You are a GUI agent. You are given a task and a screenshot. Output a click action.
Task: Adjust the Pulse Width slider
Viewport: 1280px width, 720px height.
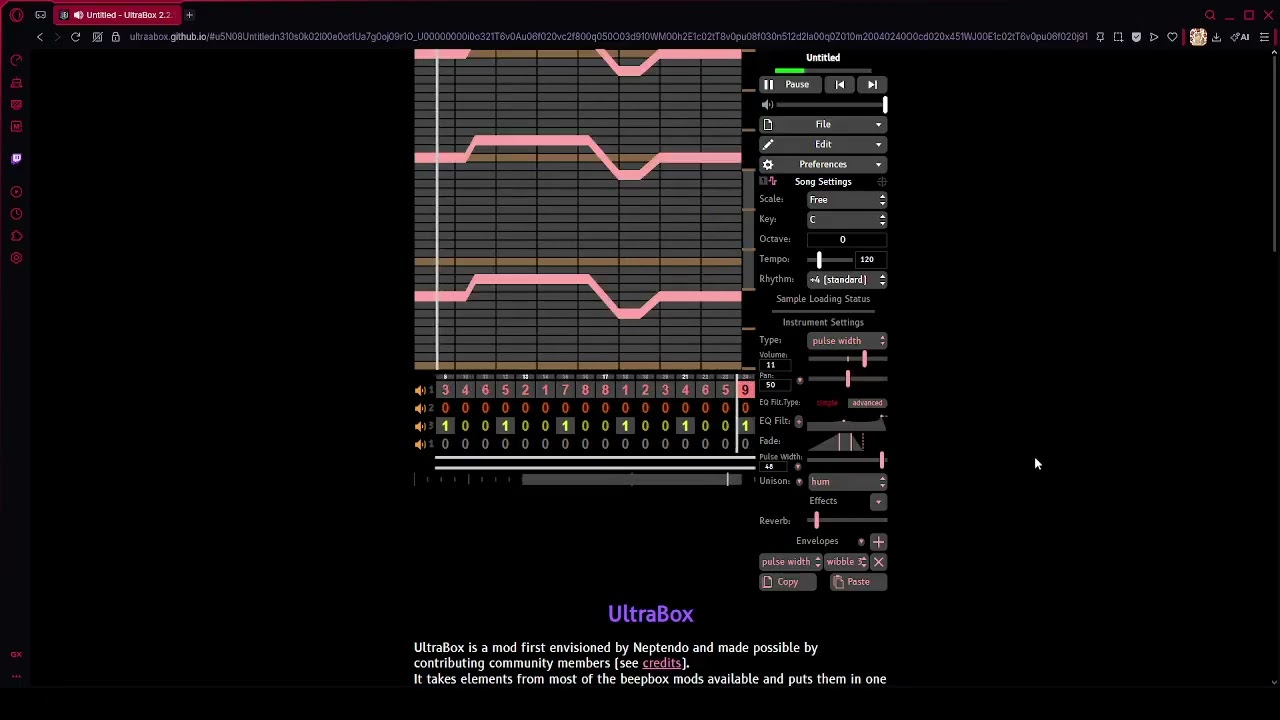click(847, 460)
